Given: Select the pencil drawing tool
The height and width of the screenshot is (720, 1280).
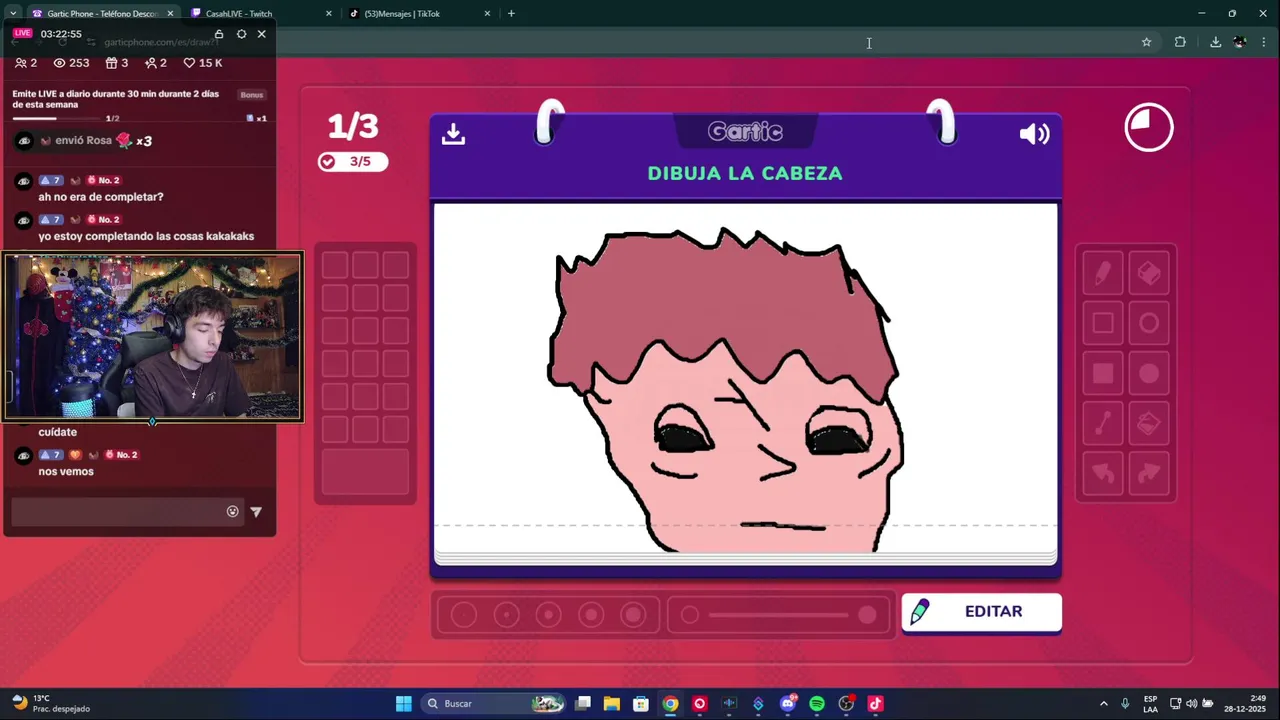Looking at the screenshot, I should click(x=1103, y=273).
